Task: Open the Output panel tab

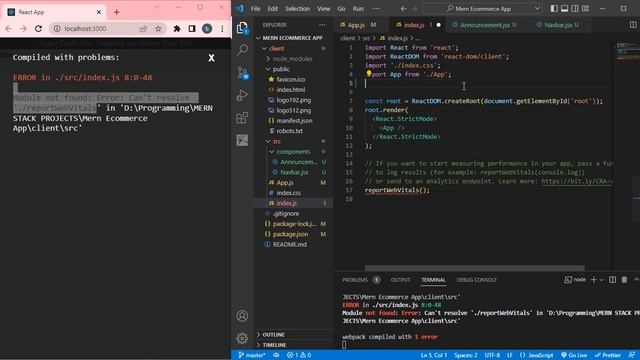Action: [400, 280]
